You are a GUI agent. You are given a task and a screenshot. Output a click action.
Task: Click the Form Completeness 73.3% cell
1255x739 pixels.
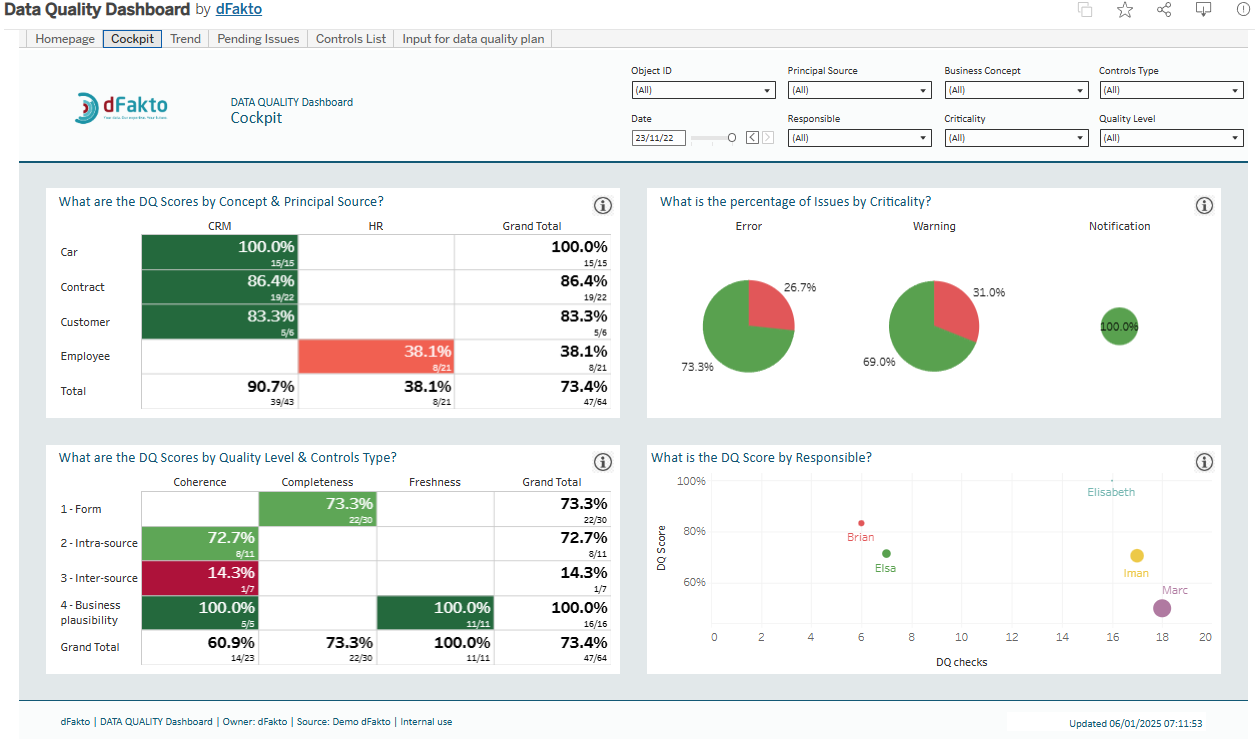click(317, 509)
